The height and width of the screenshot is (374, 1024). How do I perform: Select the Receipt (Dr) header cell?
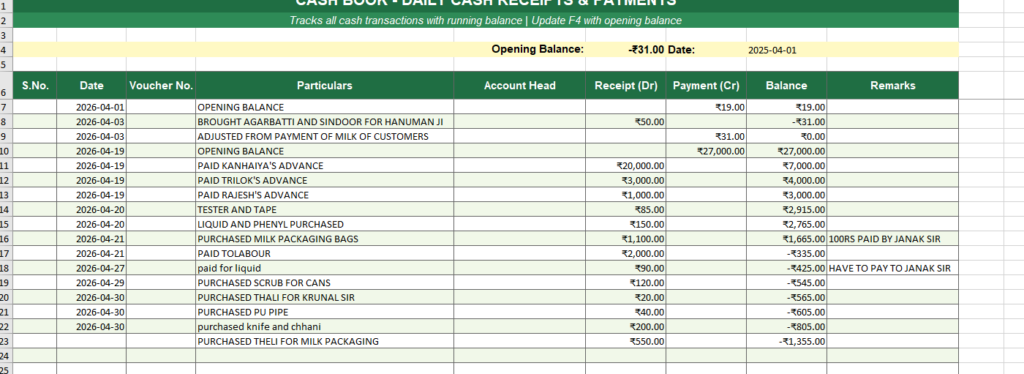click(x=626, y=86)
